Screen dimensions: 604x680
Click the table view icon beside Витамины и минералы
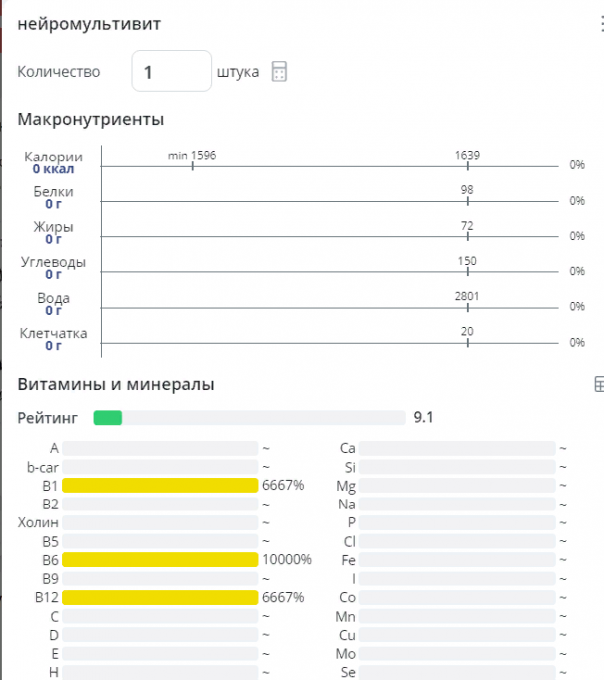[598, 384]
